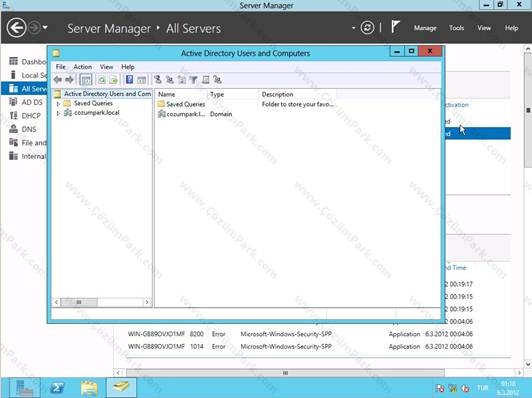Click the volume tray icon
Screen dimensions: 532x398
click(x=465, y=388)
